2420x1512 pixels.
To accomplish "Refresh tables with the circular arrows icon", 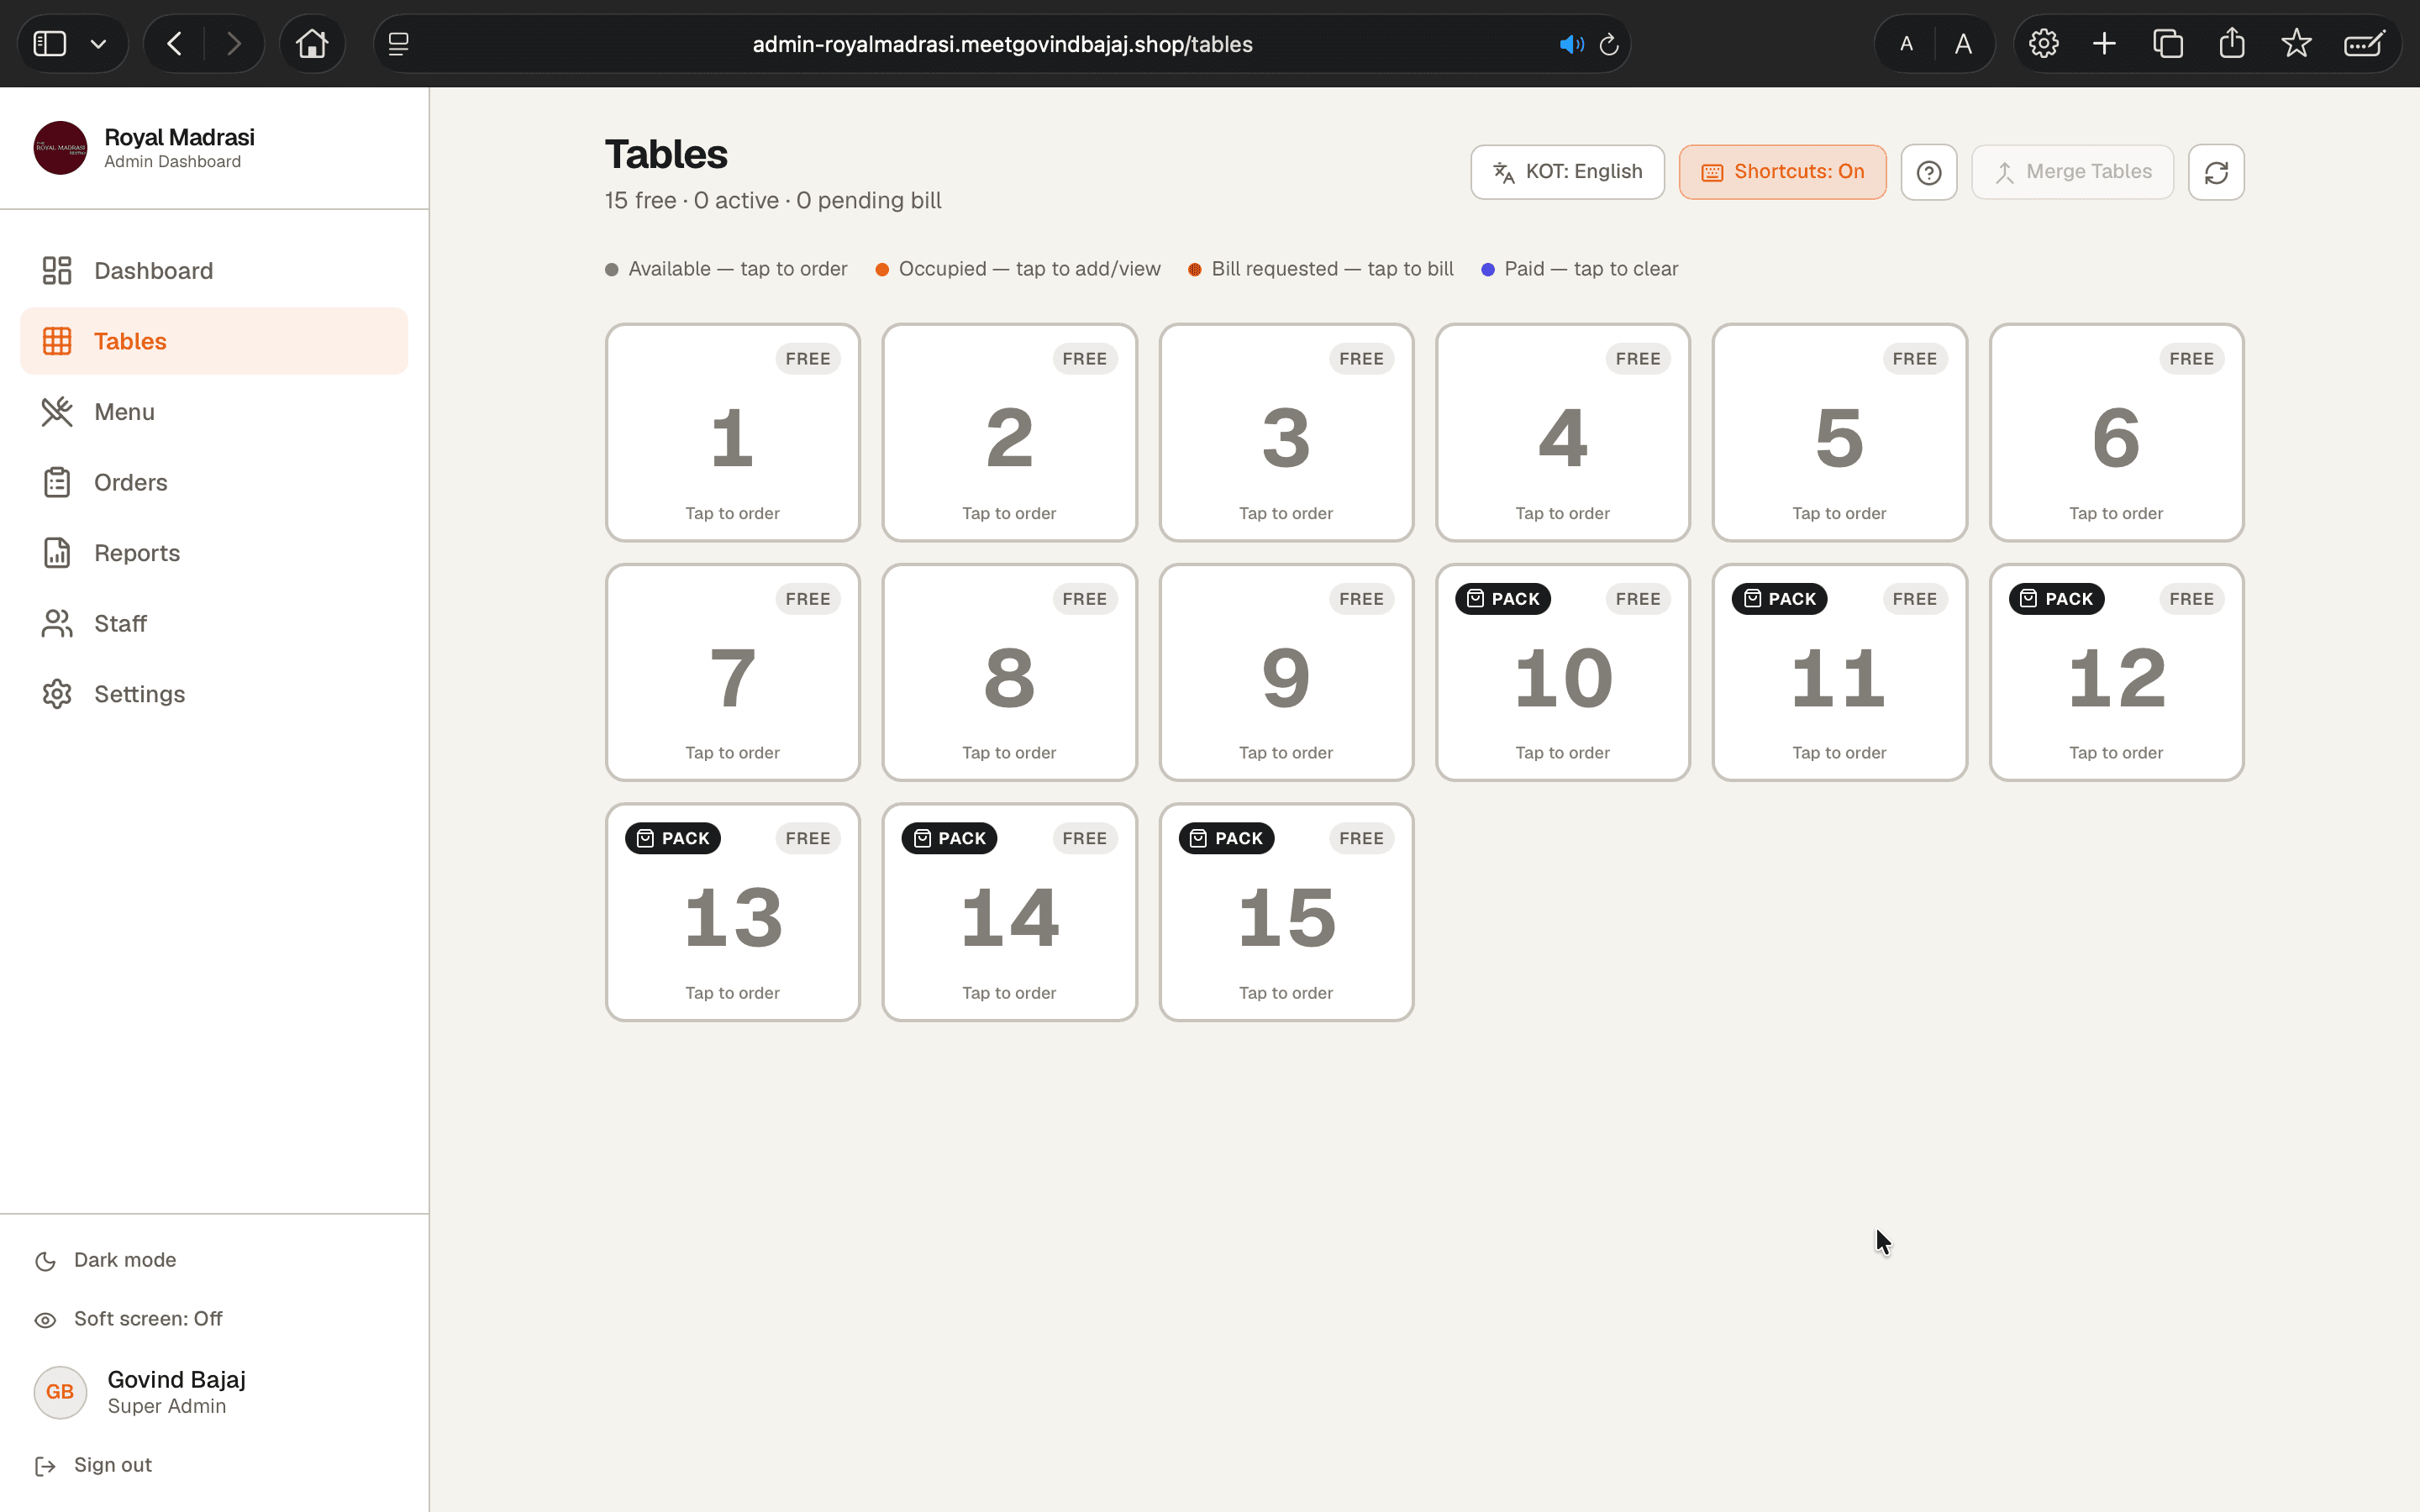I will (x=2216, y=172).
